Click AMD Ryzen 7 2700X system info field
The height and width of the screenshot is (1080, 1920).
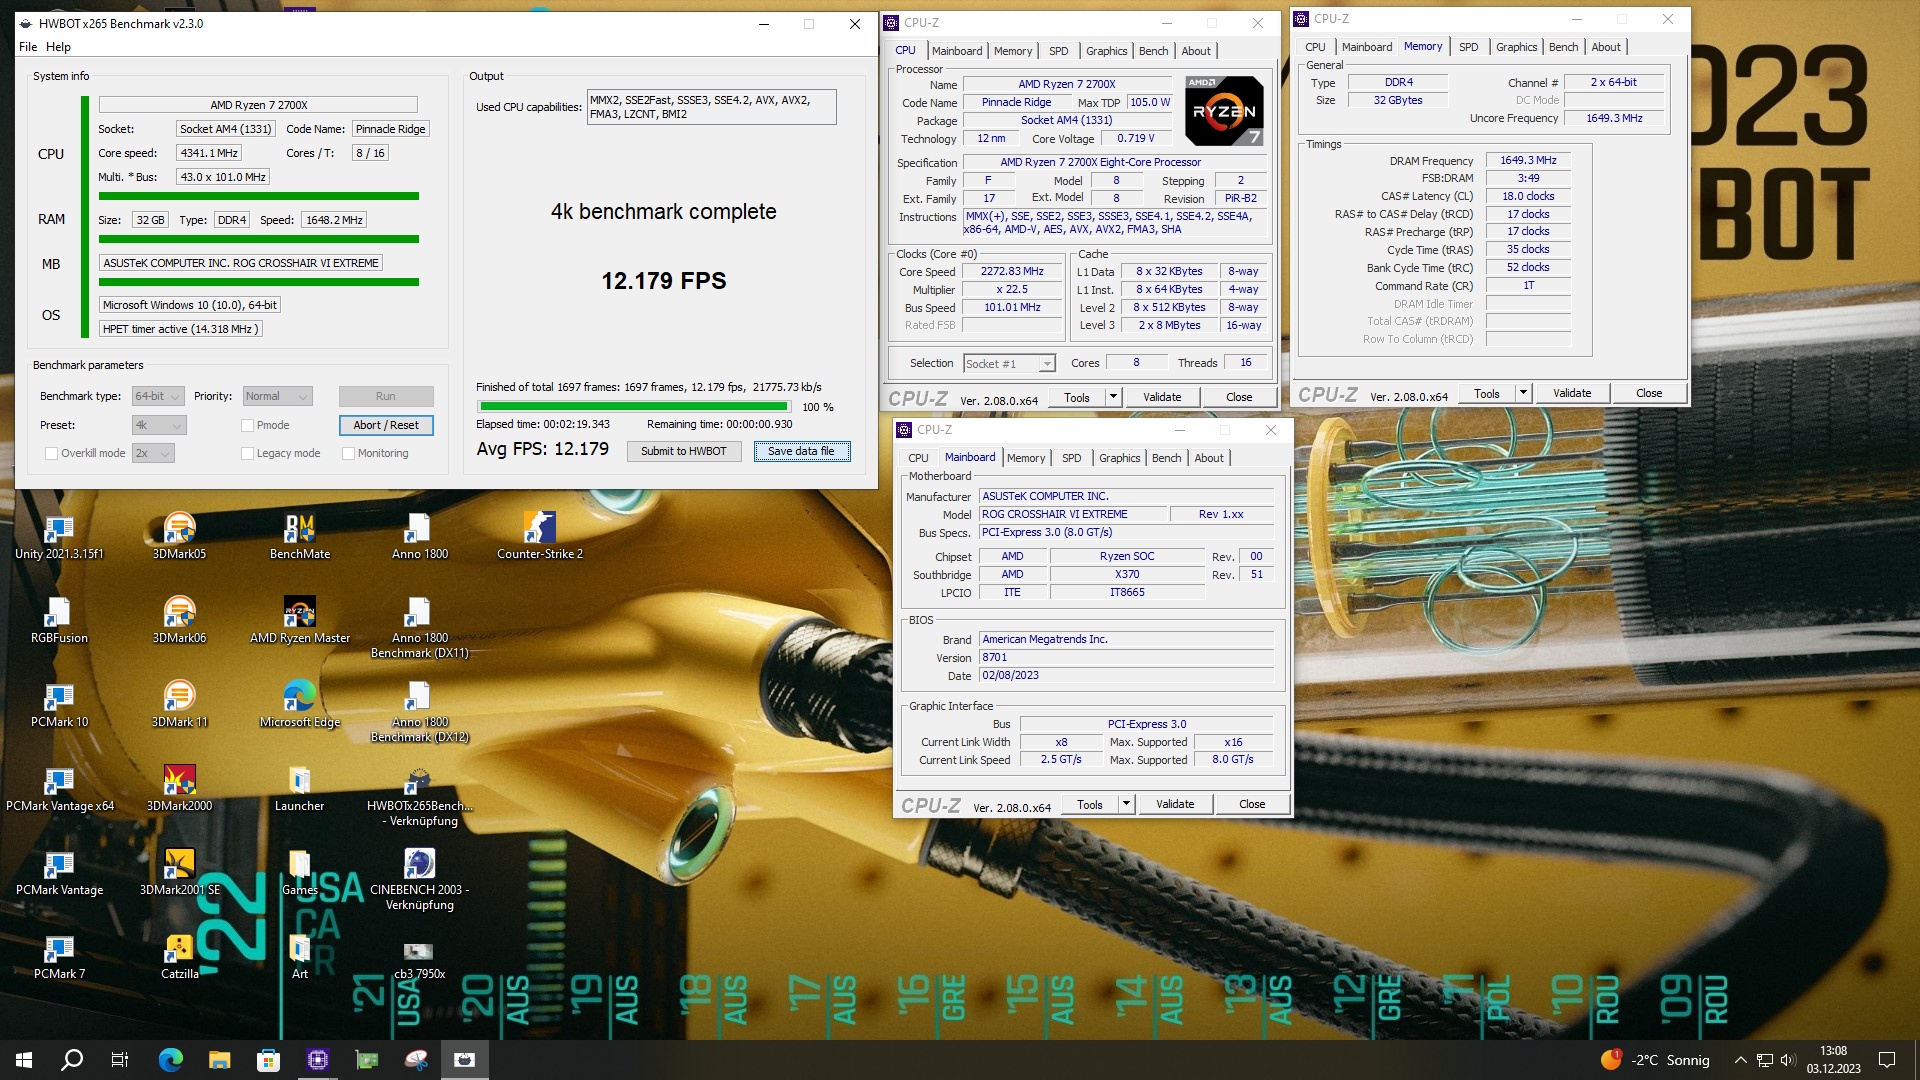click(258, 105)
